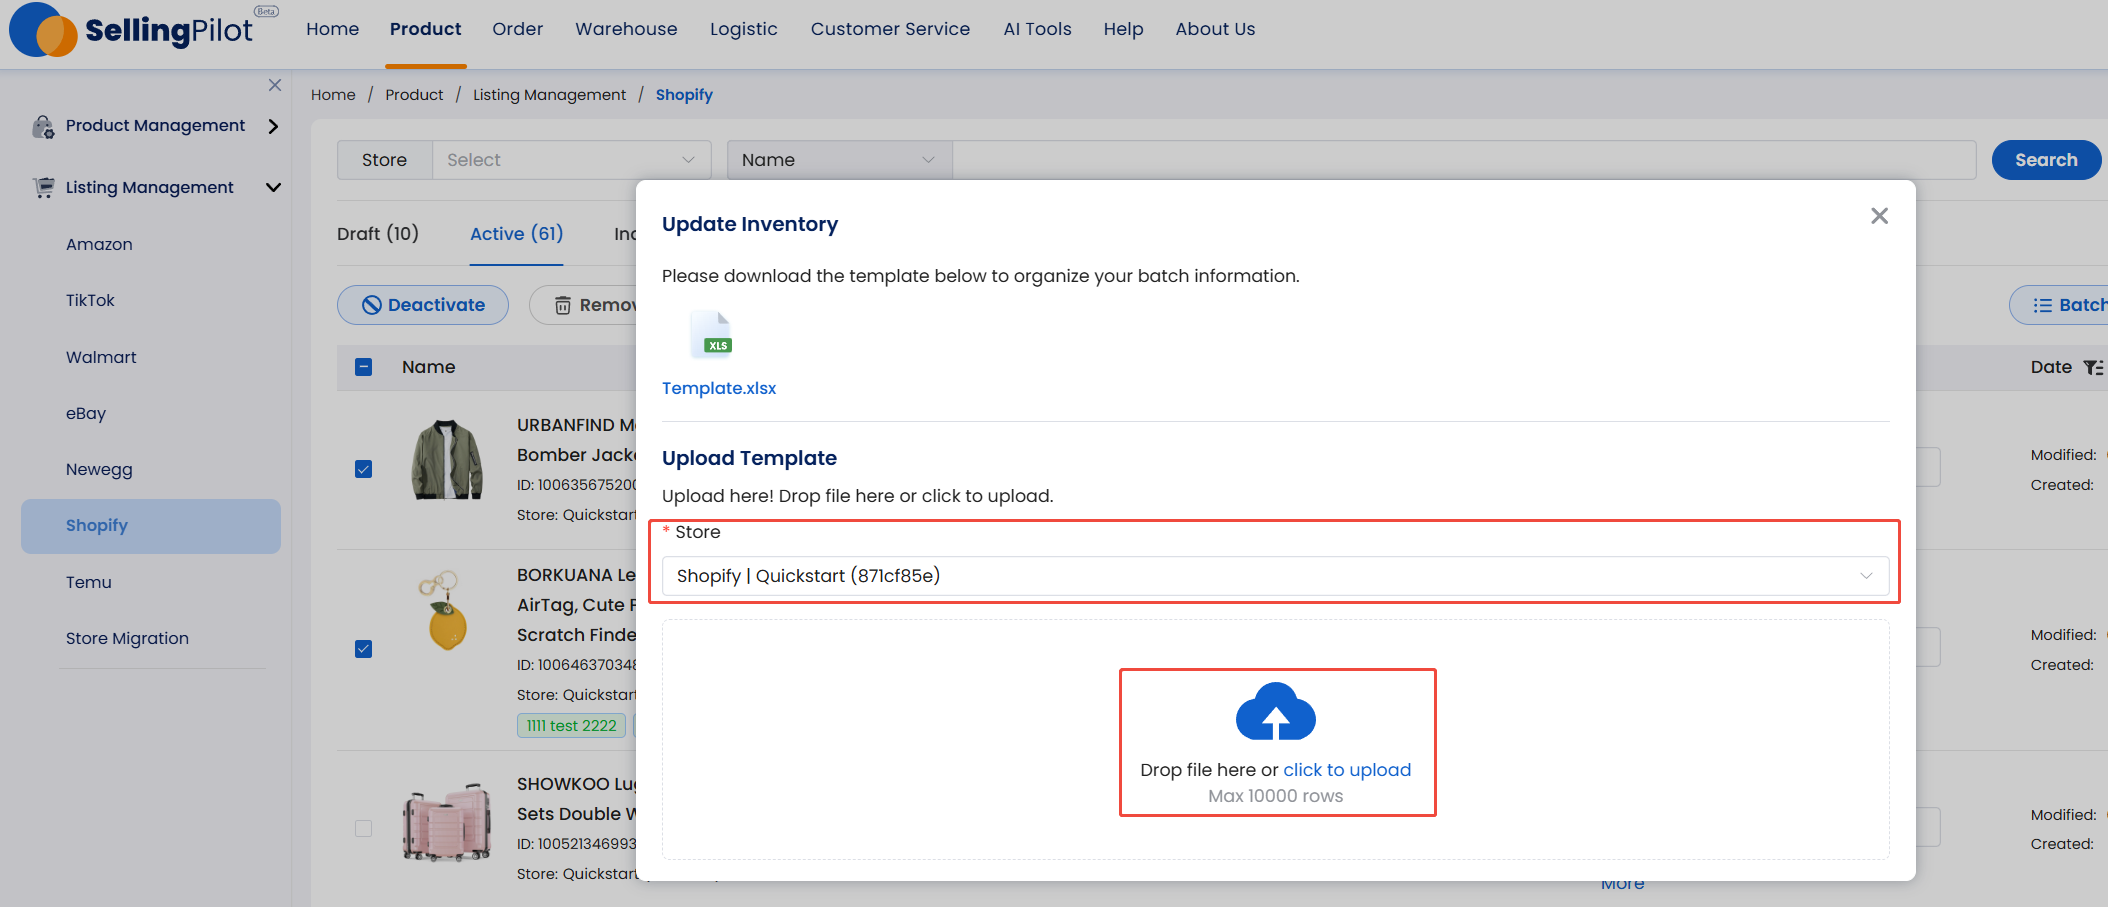Click the Product breadcrumb link
Screen dimensions: 2108x907
(414, 95)
